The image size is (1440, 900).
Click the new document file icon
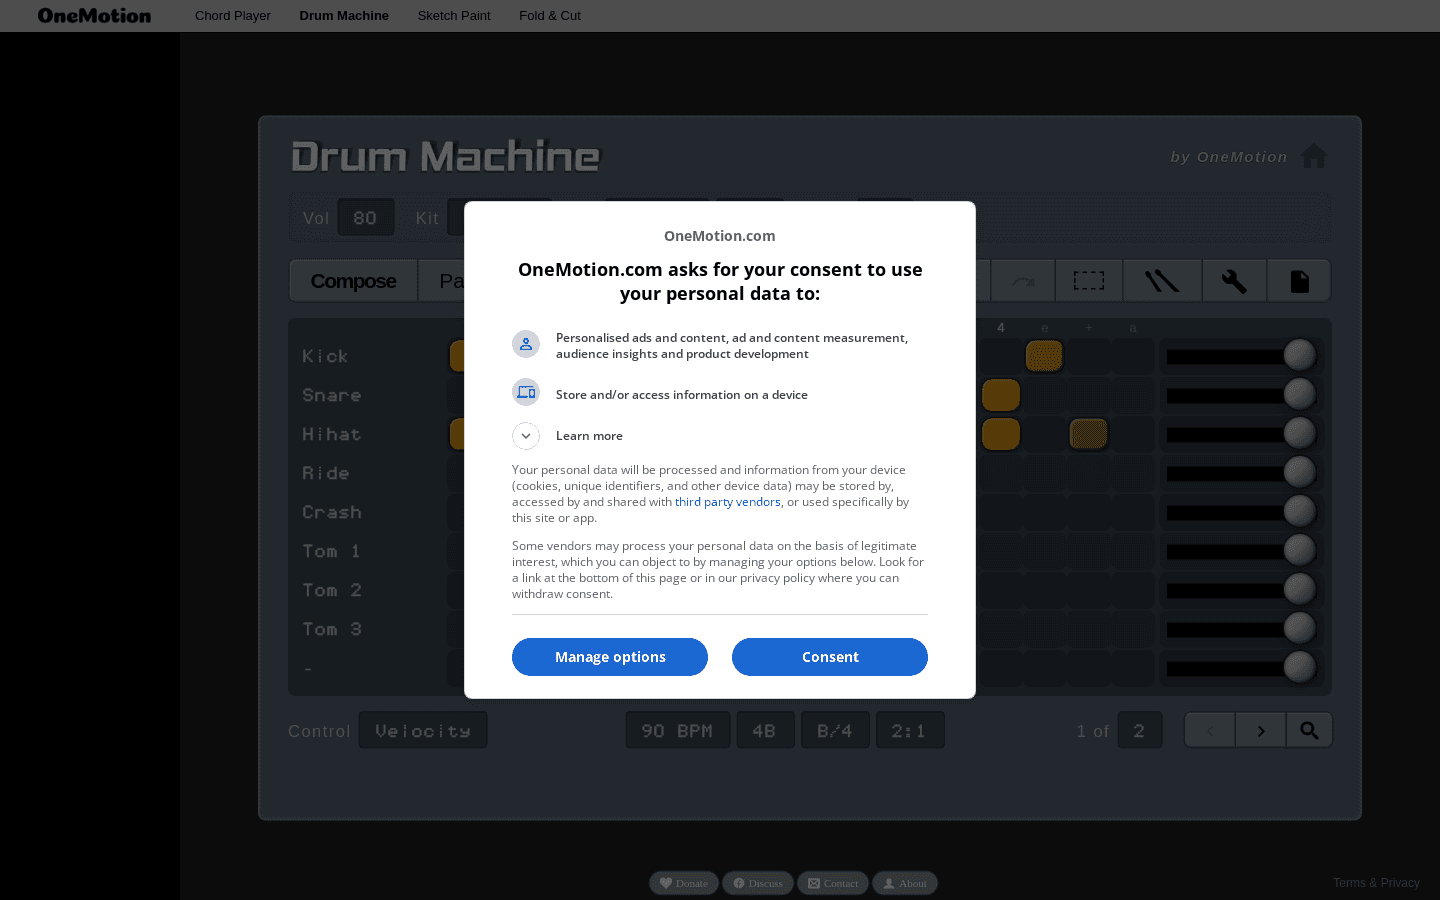(1299, 281)
